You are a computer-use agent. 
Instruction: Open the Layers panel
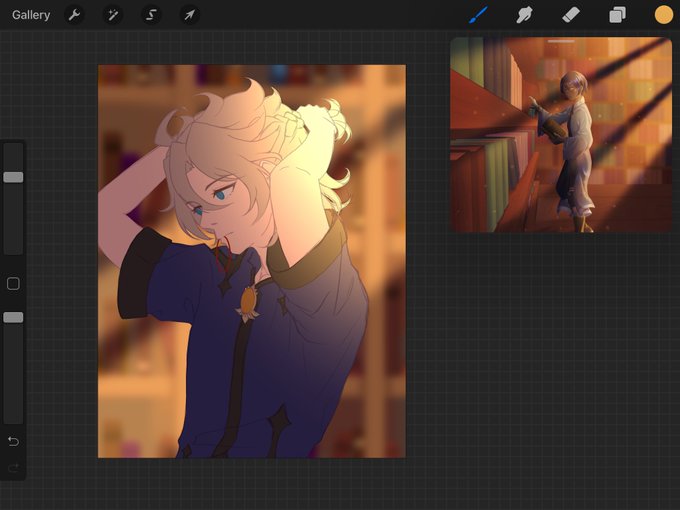(x=617, y=15)
